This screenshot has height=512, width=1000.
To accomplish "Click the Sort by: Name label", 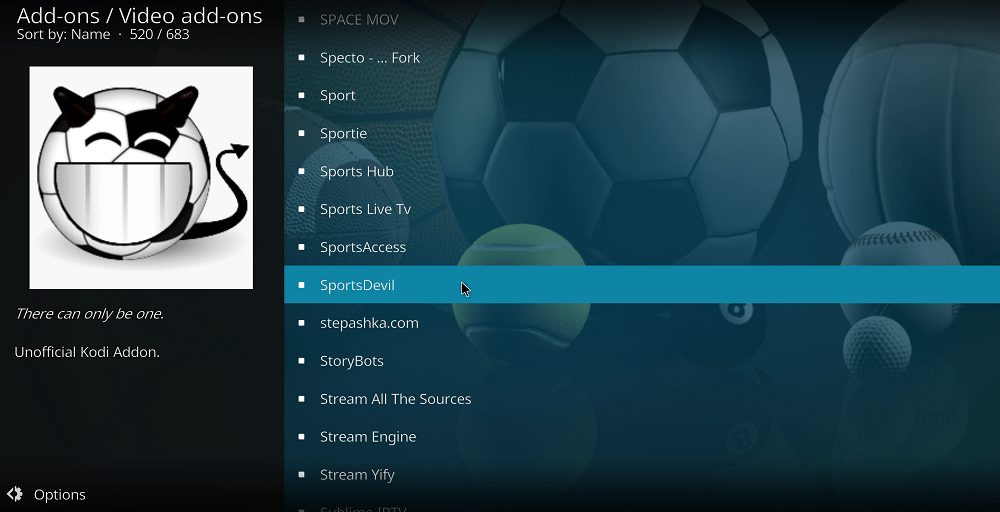I will [x=63, y=34].
